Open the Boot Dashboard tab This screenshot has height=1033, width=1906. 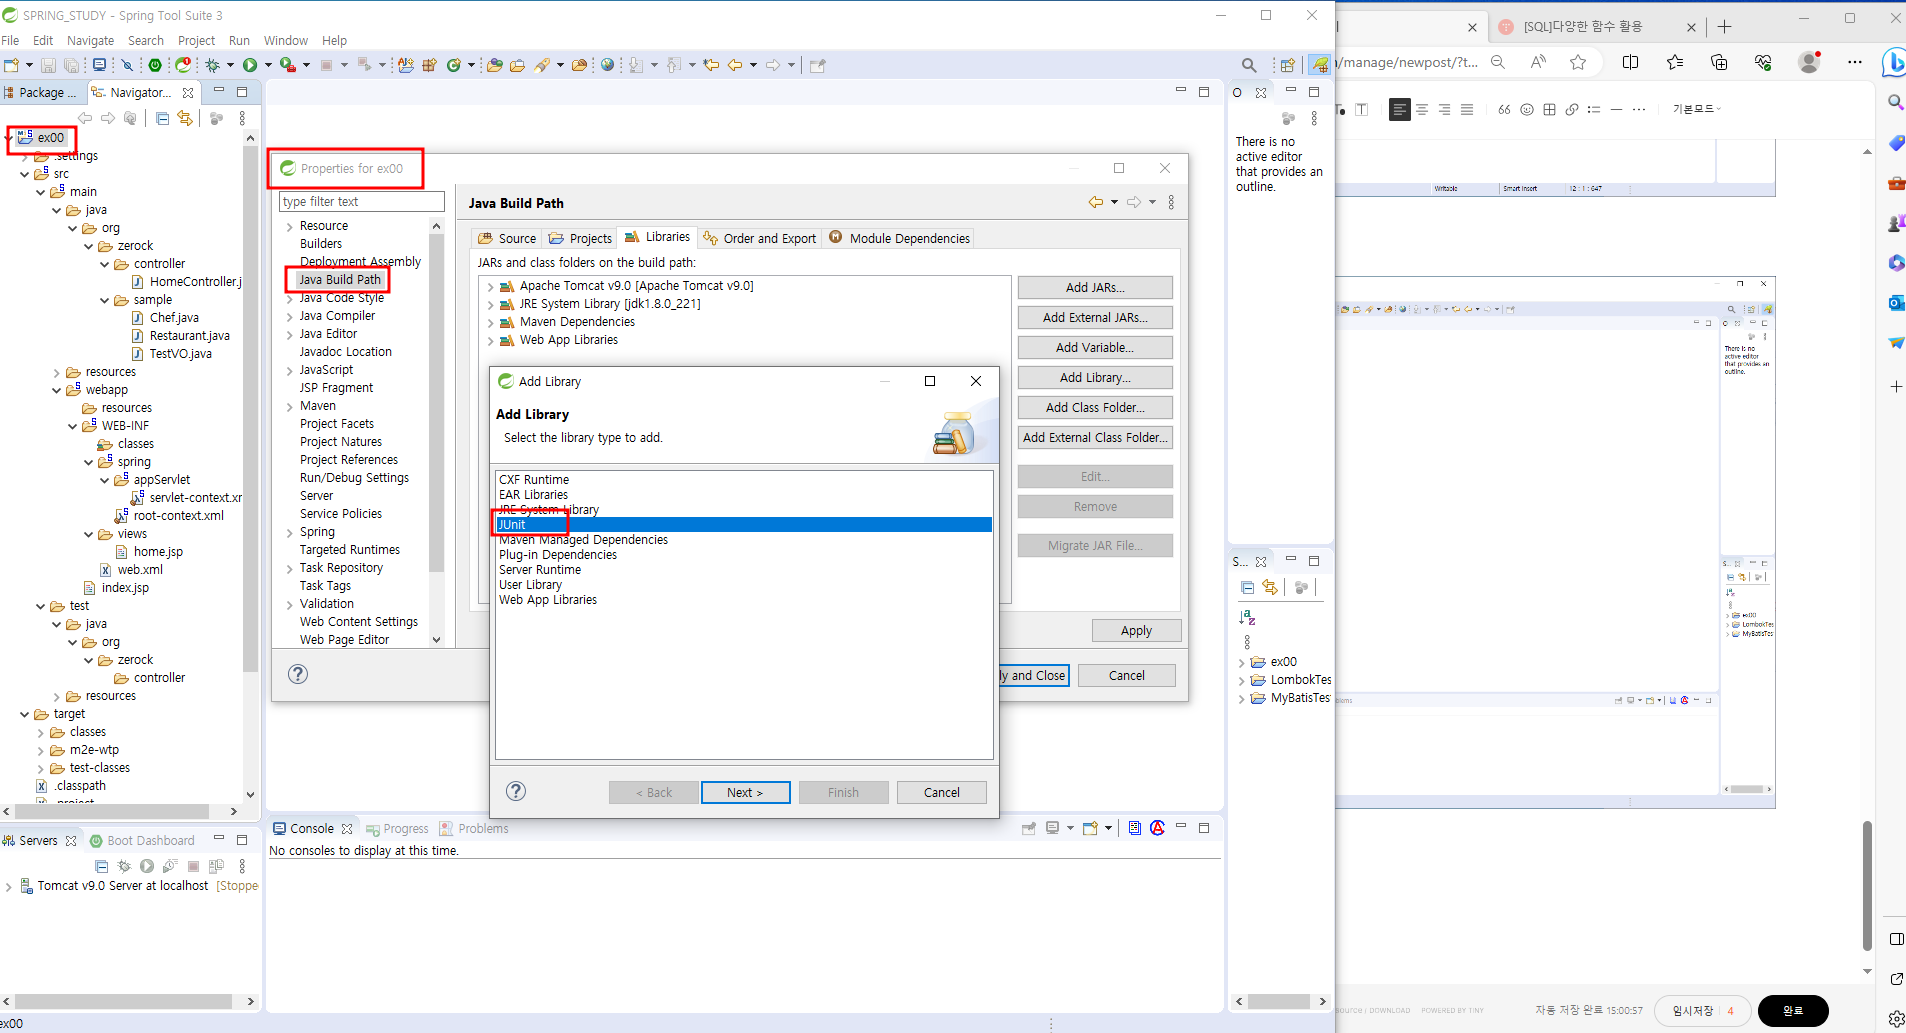point(142,840)
